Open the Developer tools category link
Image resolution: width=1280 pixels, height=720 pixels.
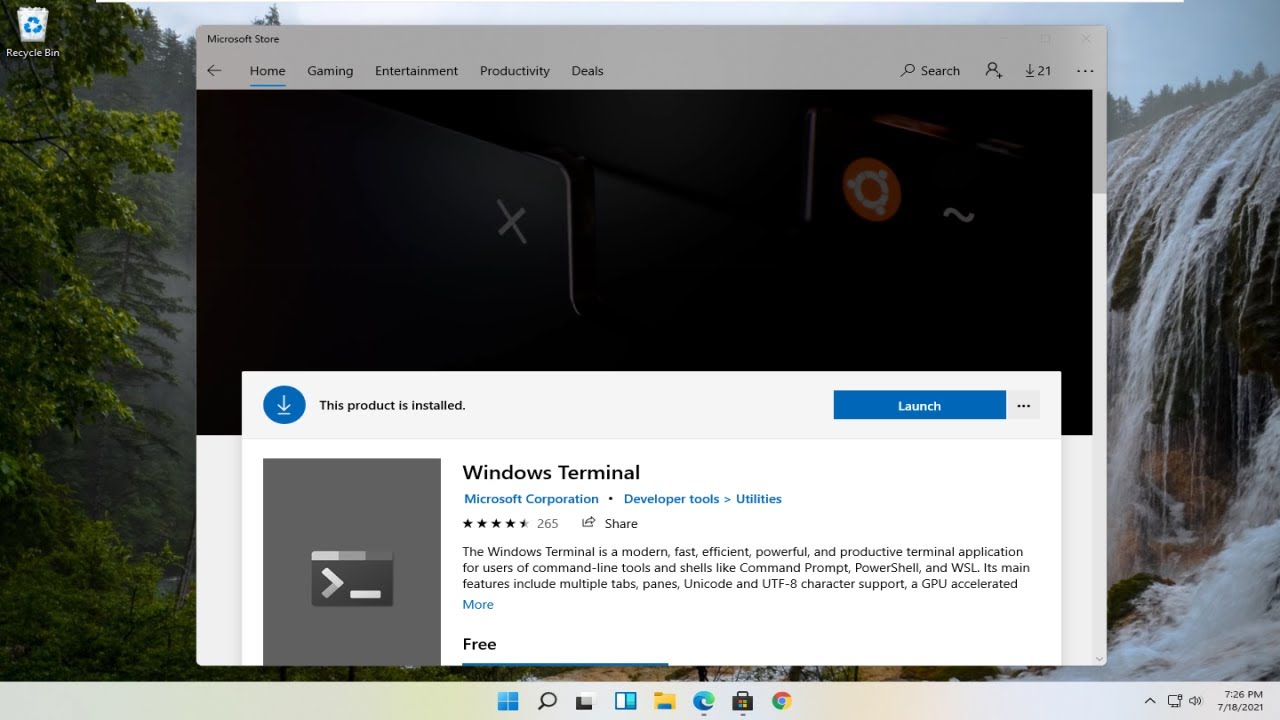(x=671, y=499)
